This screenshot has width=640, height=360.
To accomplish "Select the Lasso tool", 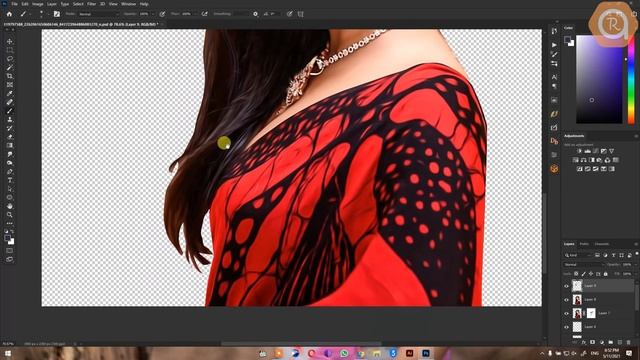I will (9, 58).
